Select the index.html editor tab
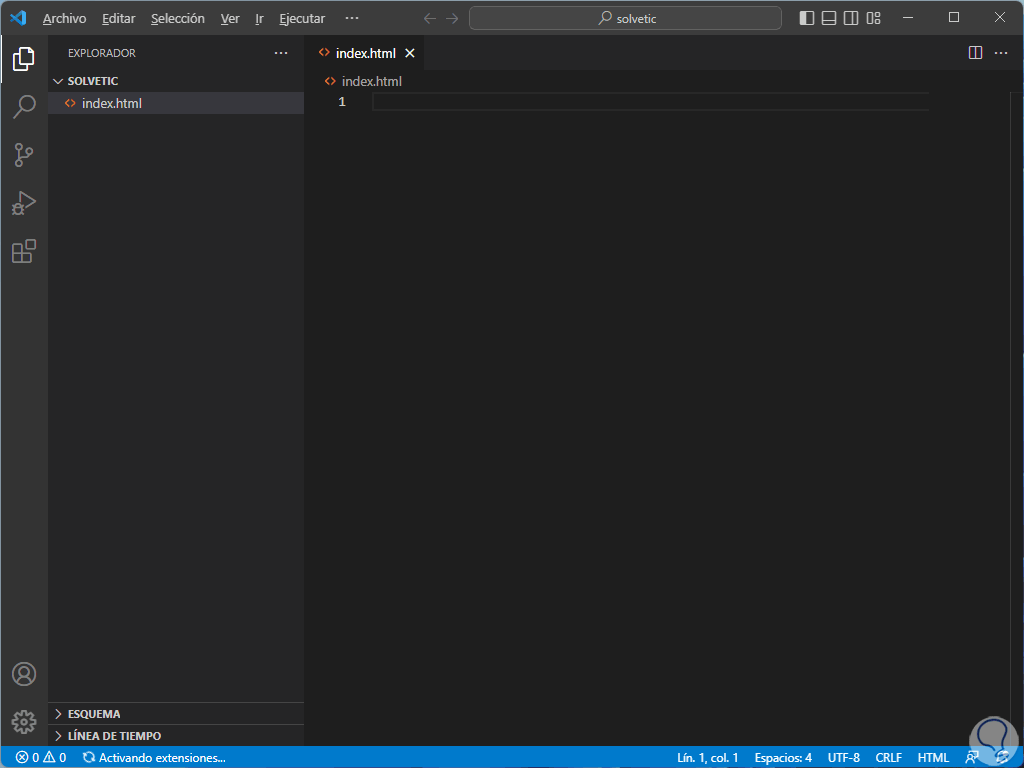 pyautogui.click(x=364, y=53)
